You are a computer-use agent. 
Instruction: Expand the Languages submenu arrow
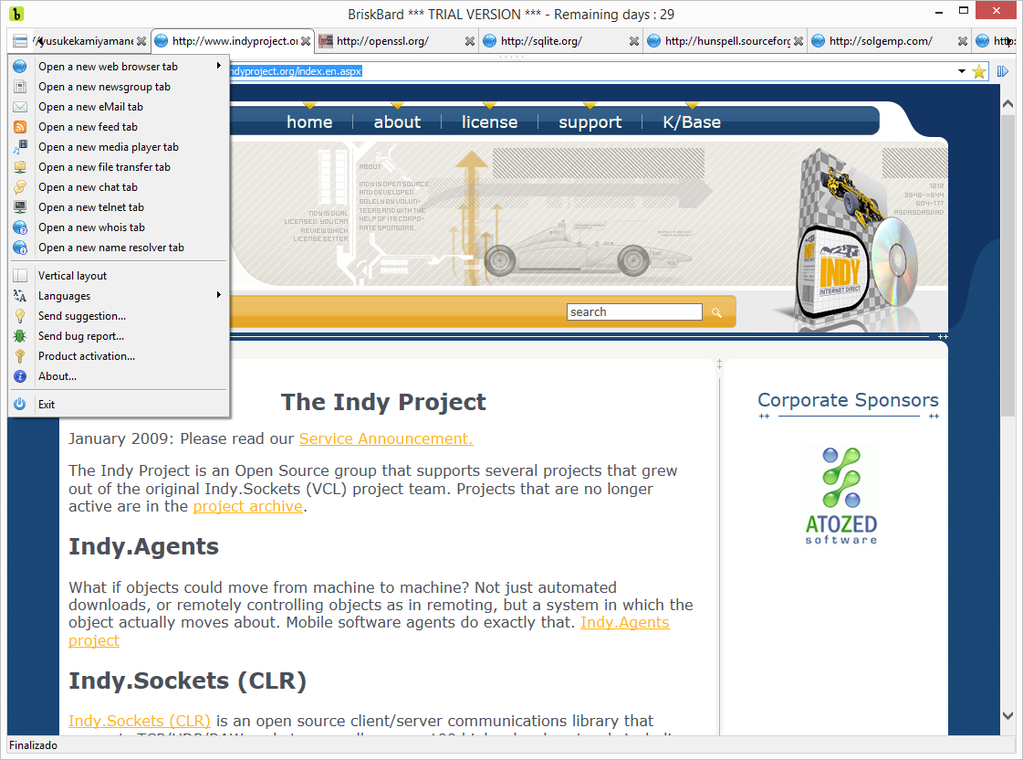click(x=219, y=295)
